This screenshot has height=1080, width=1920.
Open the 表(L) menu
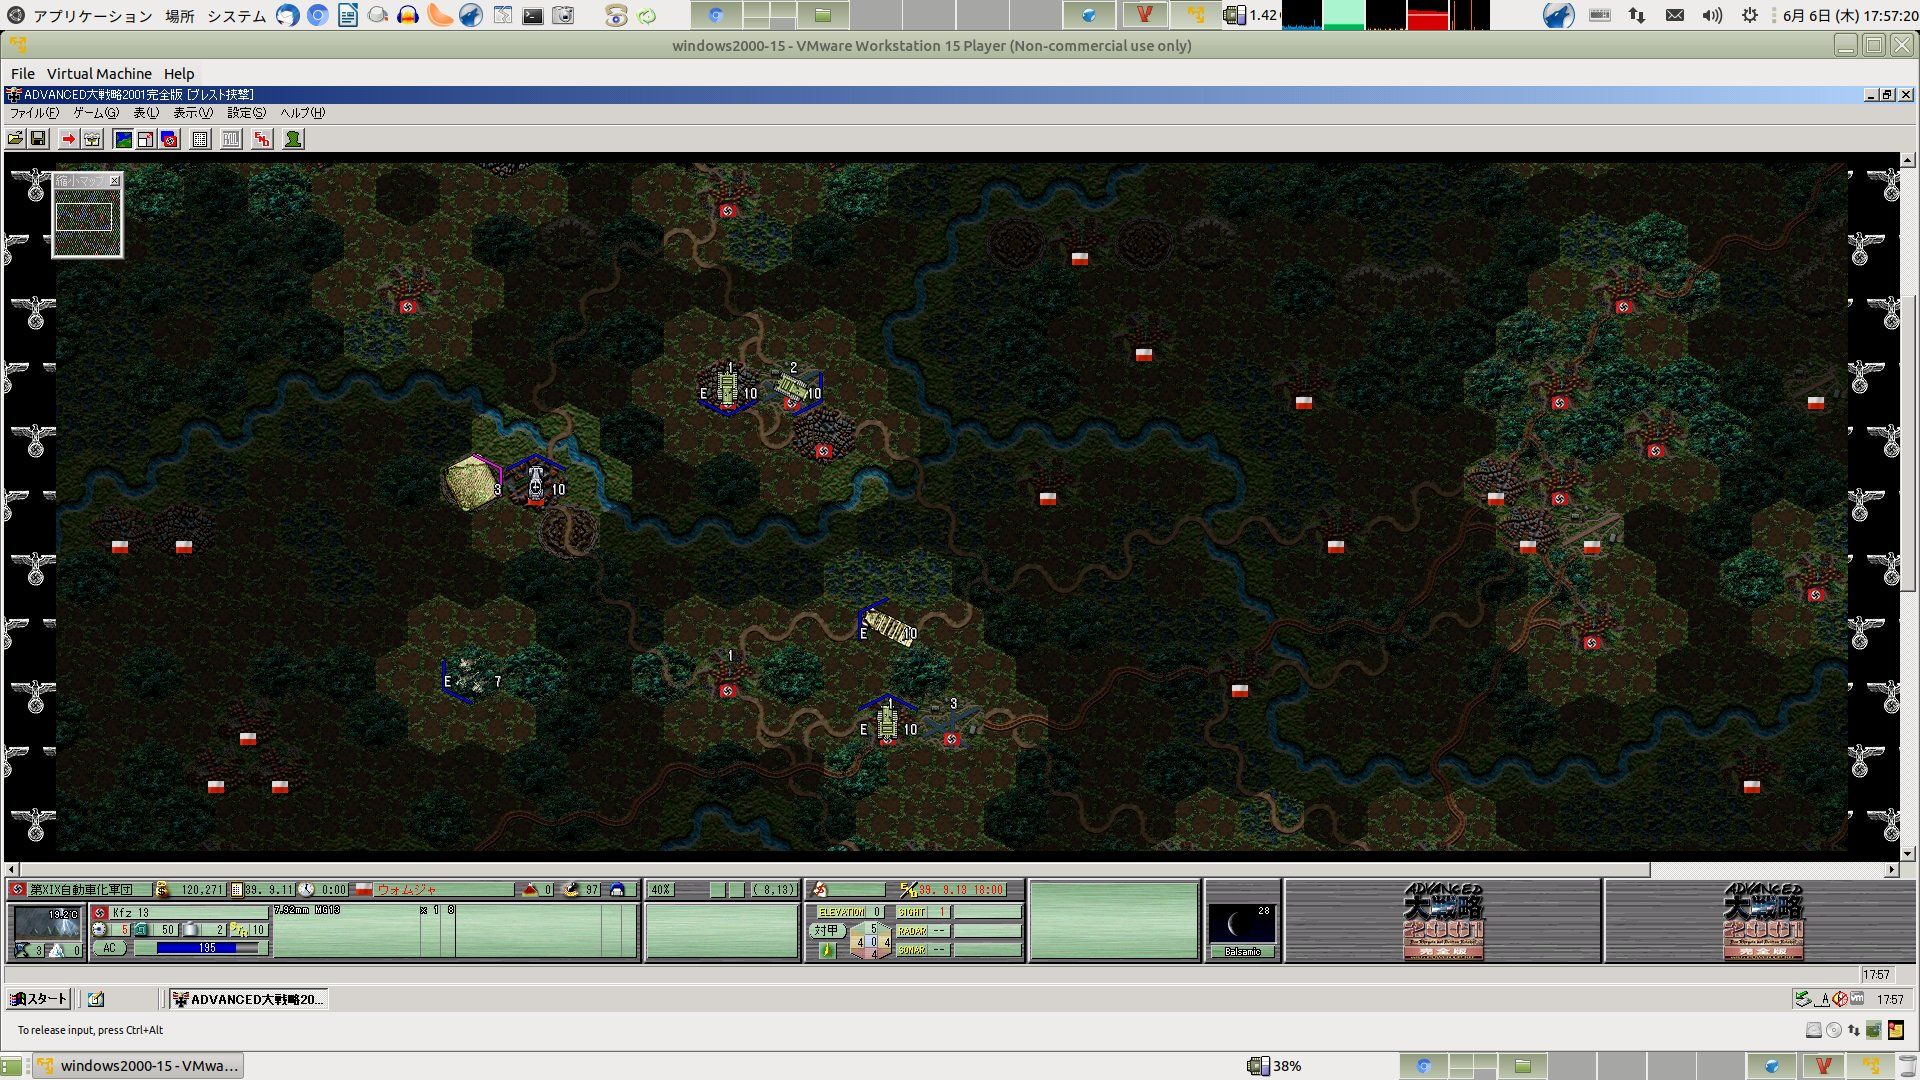pos(146,113)
